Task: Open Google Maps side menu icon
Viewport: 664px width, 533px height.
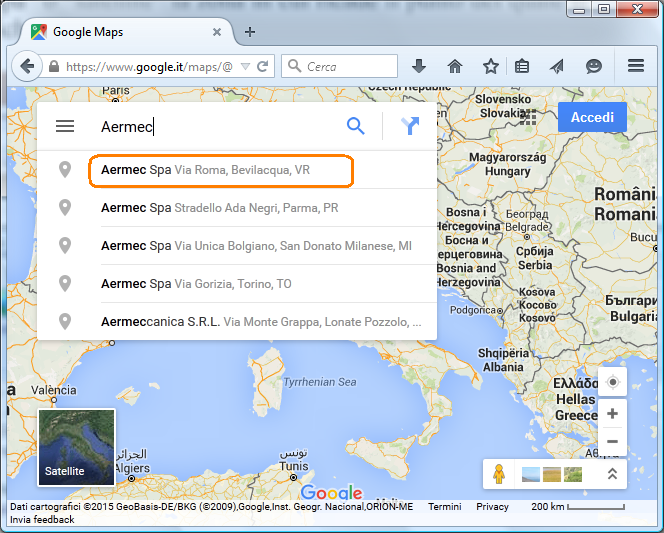Action: 65,126
